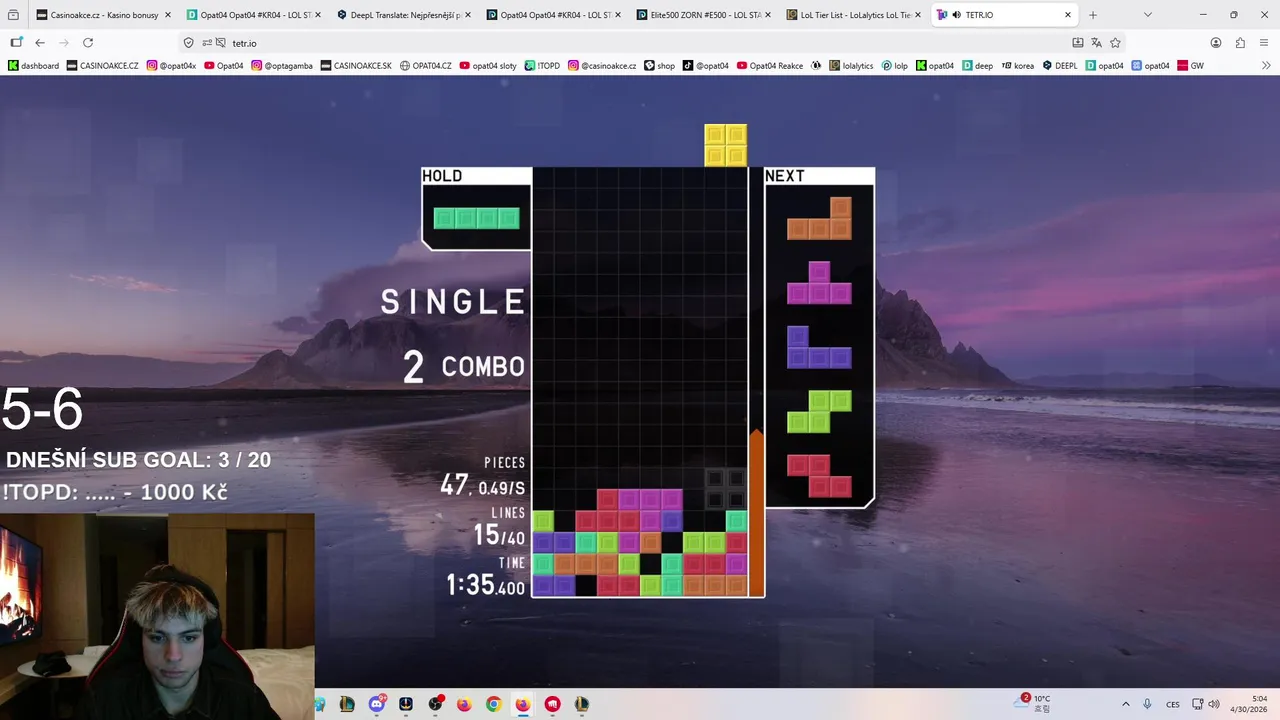Go back with the browser back arrow
This screenshot has height=720, width=1280.
pos(40,43)
